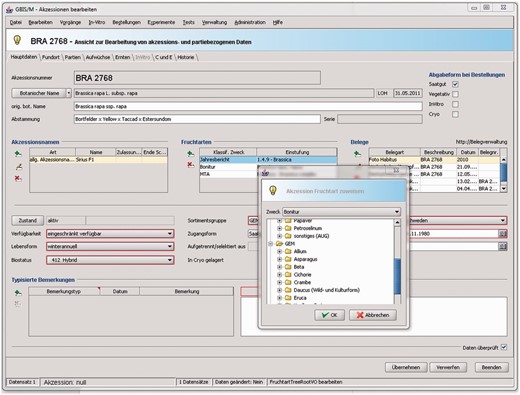Toggle the Saatgut checkbox
The image size is (520, 395).
455,84
